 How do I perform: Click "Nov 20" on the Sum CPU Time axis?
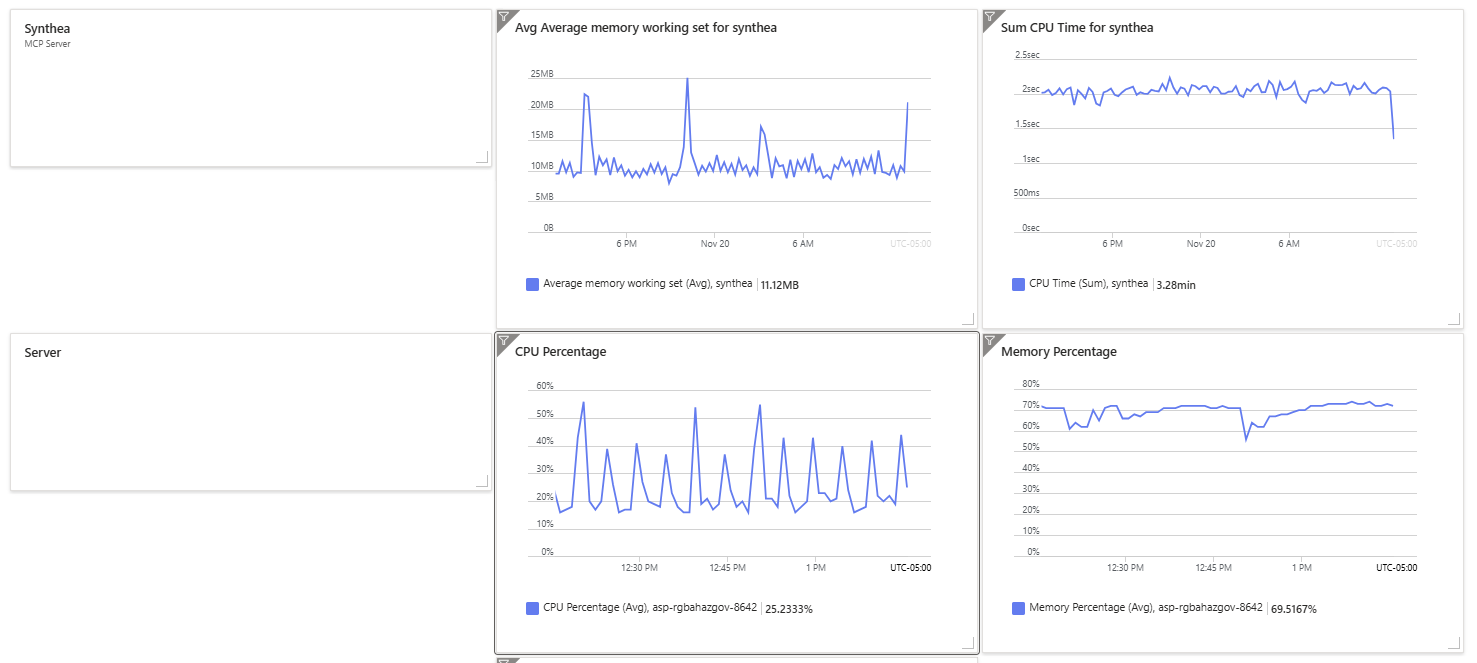tap(1201, 244)
